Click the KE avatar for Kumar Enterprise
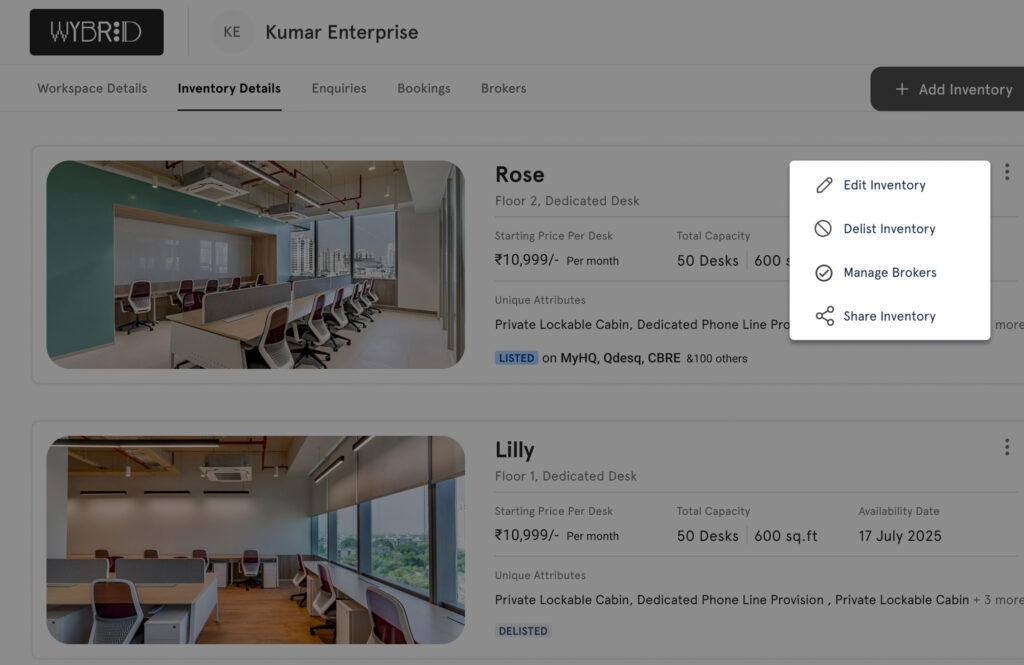The width and height of the screenshot is (1024, 665). tap(232, 32)
